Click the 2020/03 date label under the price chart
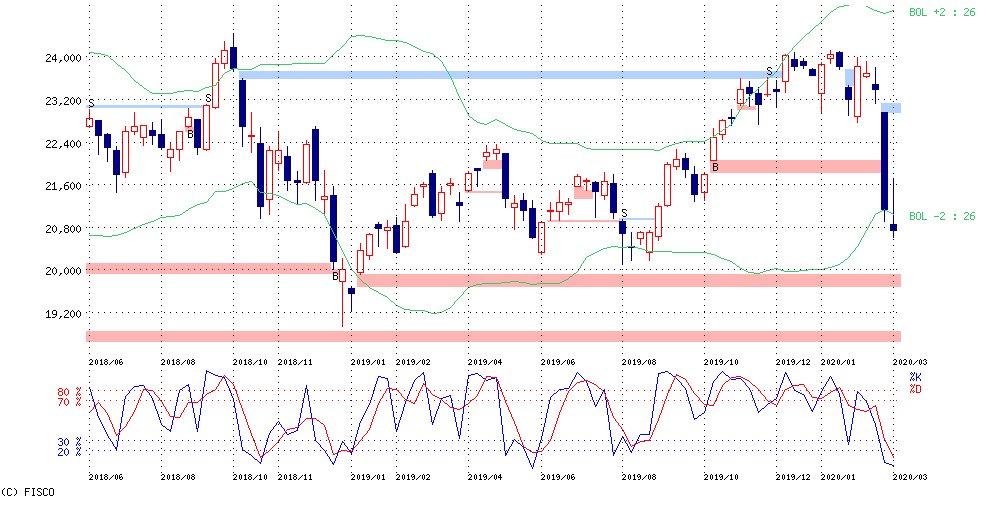Viewport: 1000px width, 514px height. (x=908, y=360)
